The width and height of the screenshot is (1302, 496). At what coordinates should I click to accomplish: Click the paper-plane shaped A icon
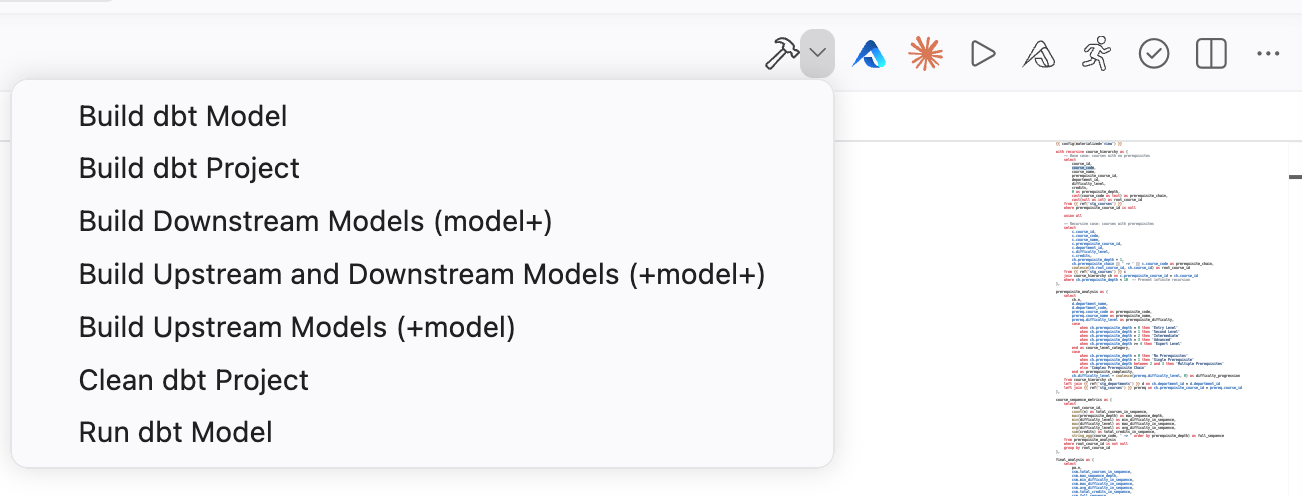tap(1040, 53)
